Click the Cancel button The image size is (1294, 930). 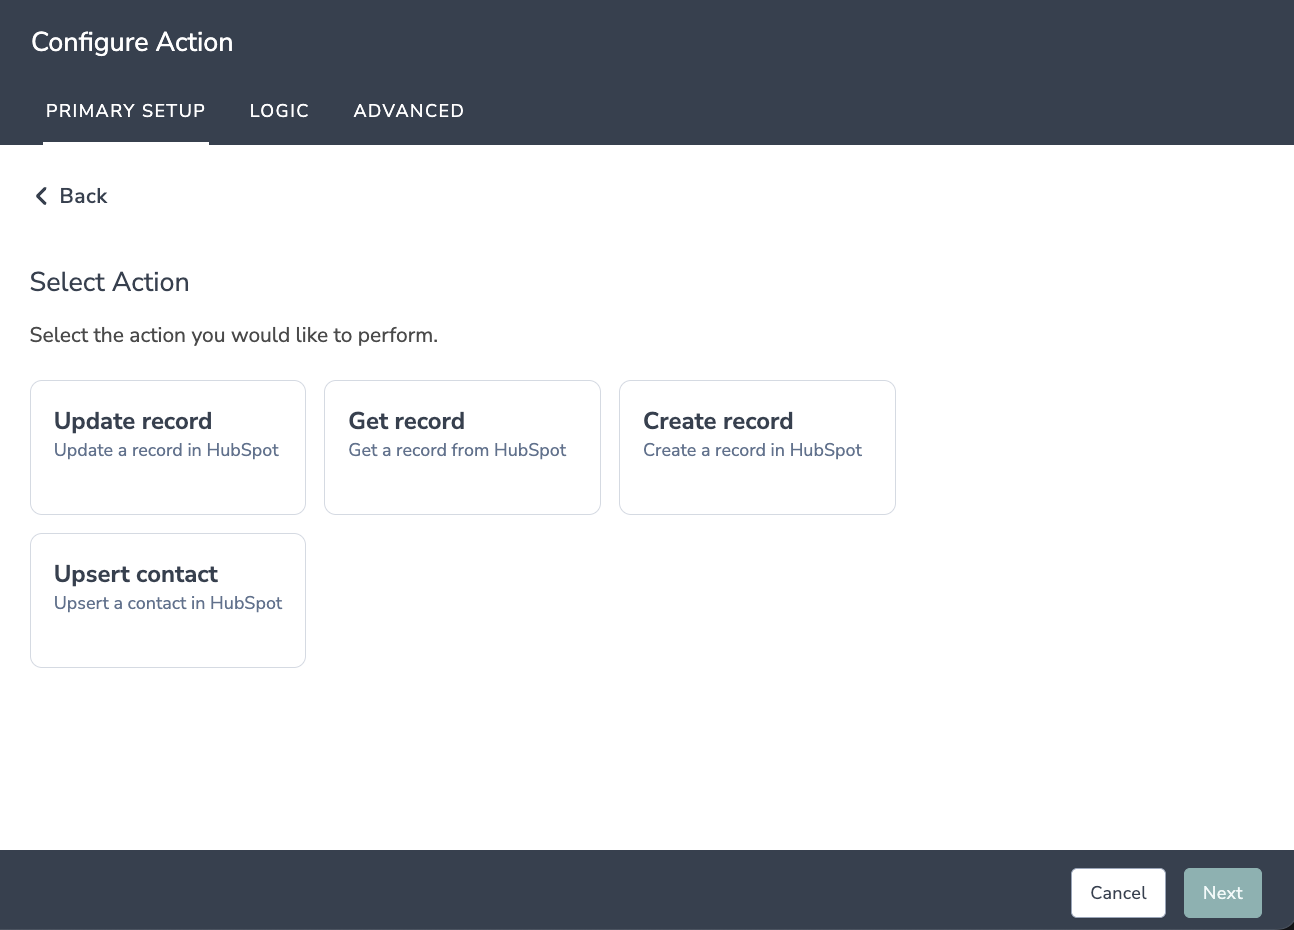[x=1118, y=893]
